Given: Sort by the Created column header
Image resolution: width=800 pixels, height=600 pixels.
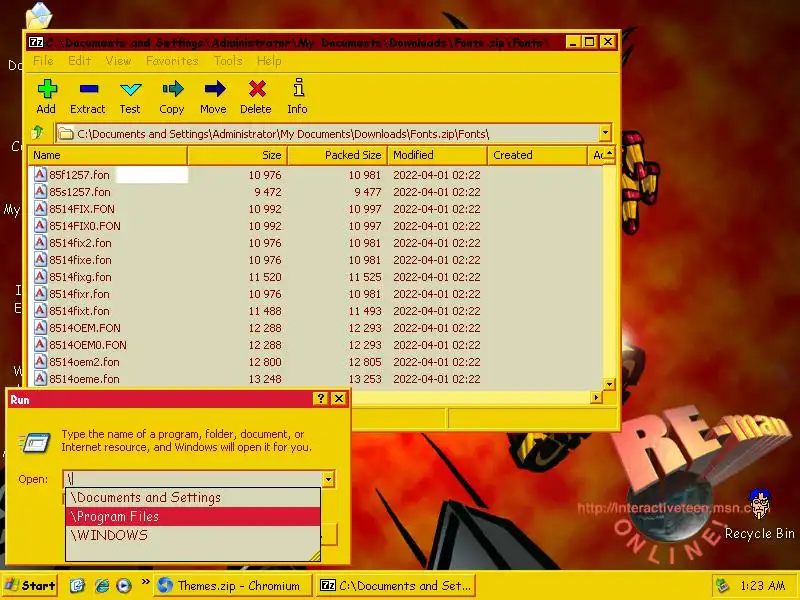Looking at the screenshot, I should point(537,155).
